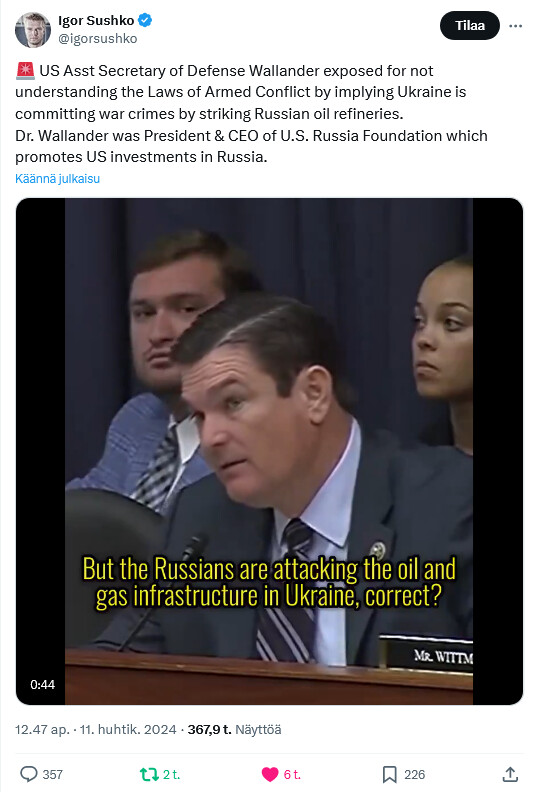
Task: Play the embedded hearing video
Action: (269, 451)
